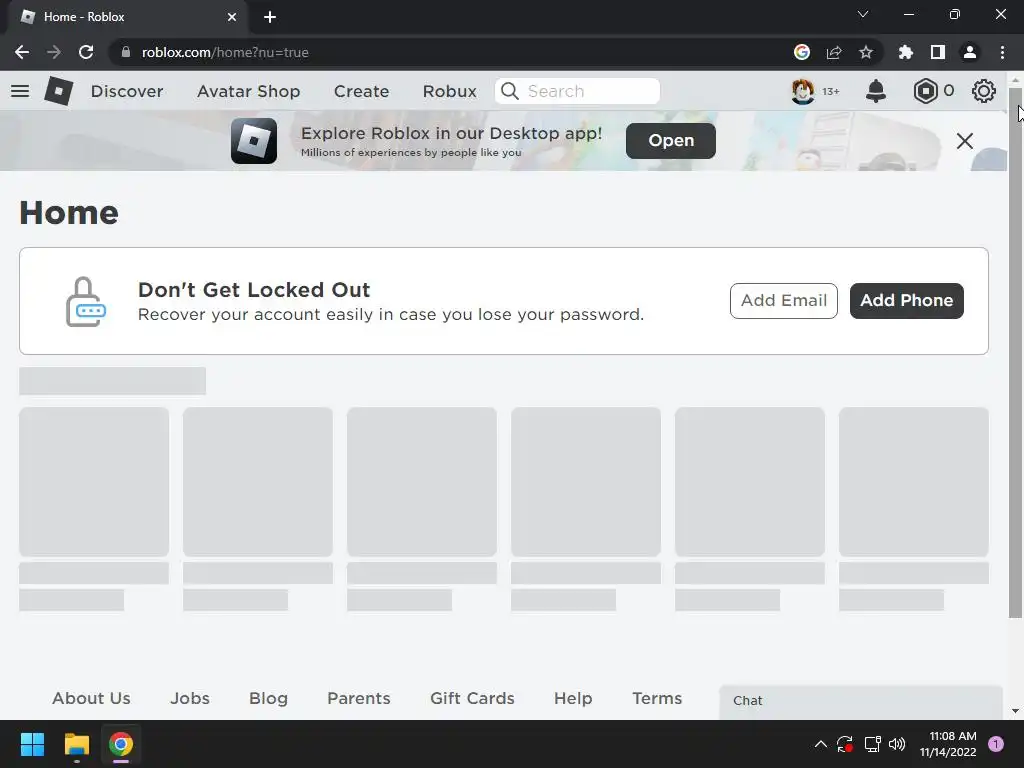The height and width of the screenshot is (768, 1024).
Task: Open File Explorer from taskbar
Action: click(76, 744)
